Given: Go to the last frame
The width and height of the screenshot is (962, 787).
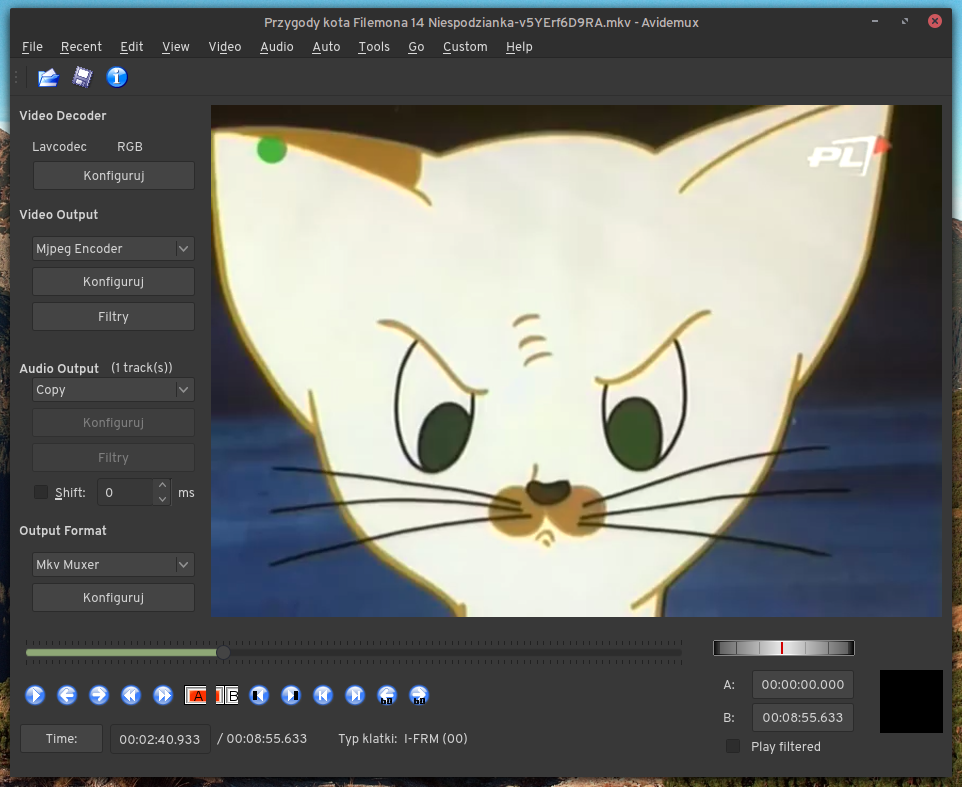Looking at the screenshot, I should (355, 695).
